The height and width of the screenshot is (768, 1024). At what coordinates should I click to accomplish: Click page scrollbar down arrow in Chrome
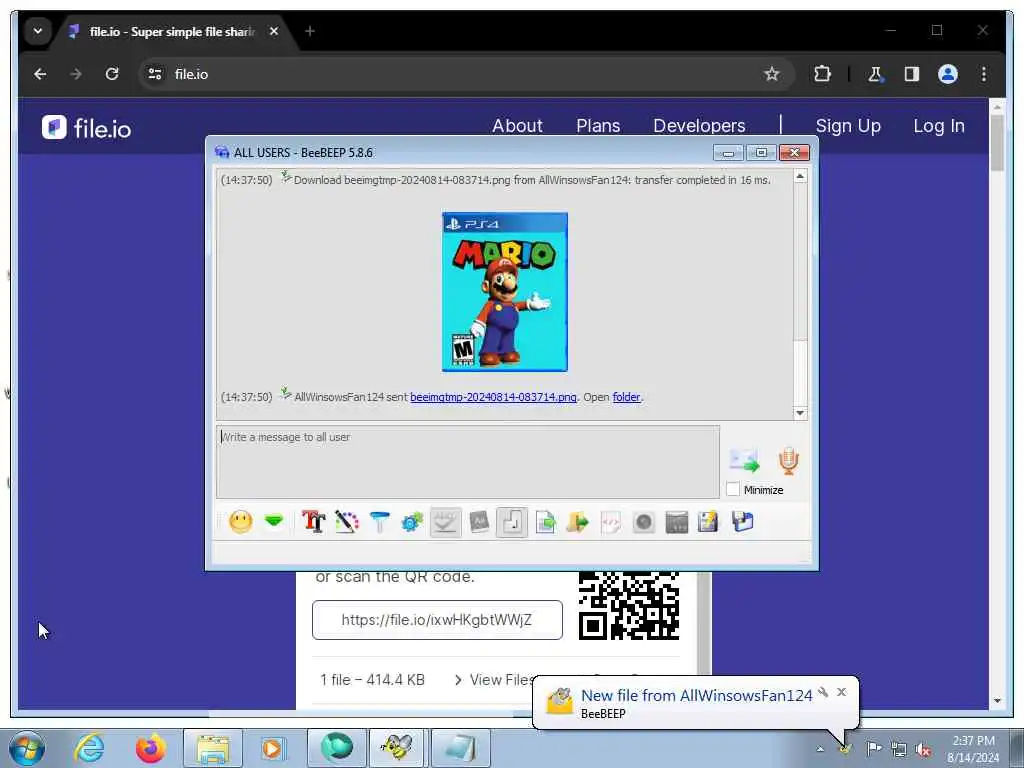997,701
